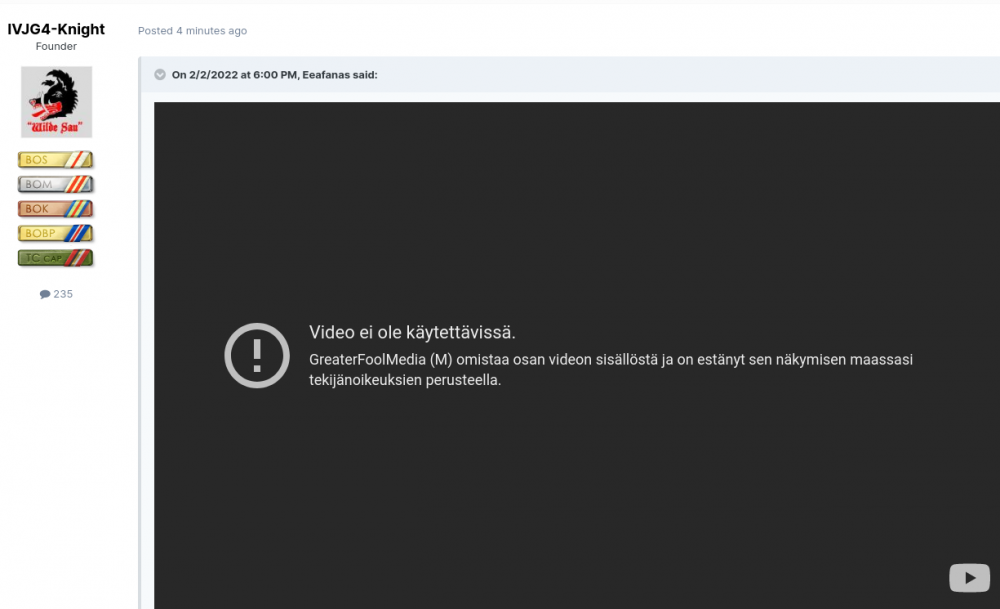
Task: Select the BOS award badge
Action: 55,159
